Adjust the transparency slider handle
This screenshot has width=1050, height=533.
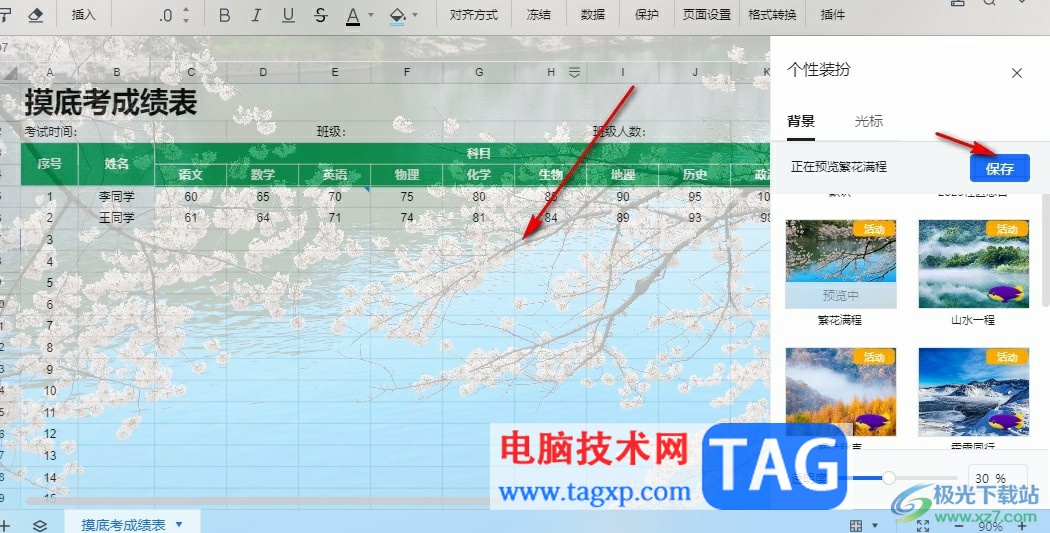click(889, 477)
